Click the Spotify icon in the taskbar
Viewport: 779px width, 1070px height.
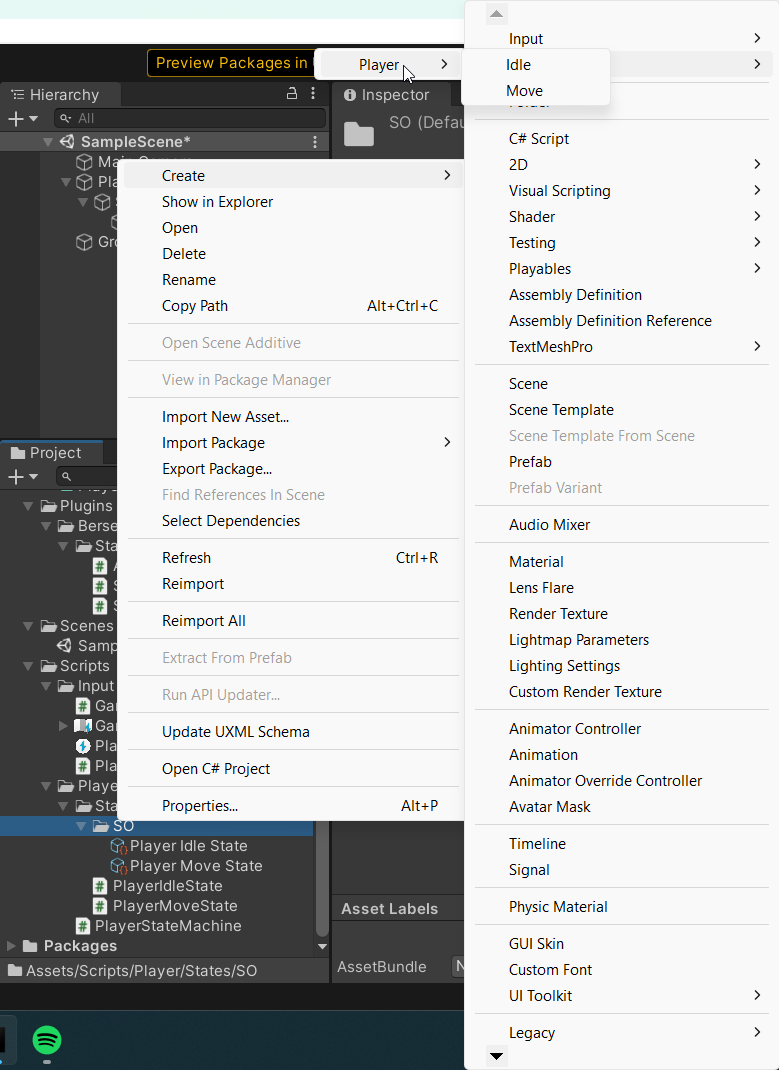tap(47, 1040)
